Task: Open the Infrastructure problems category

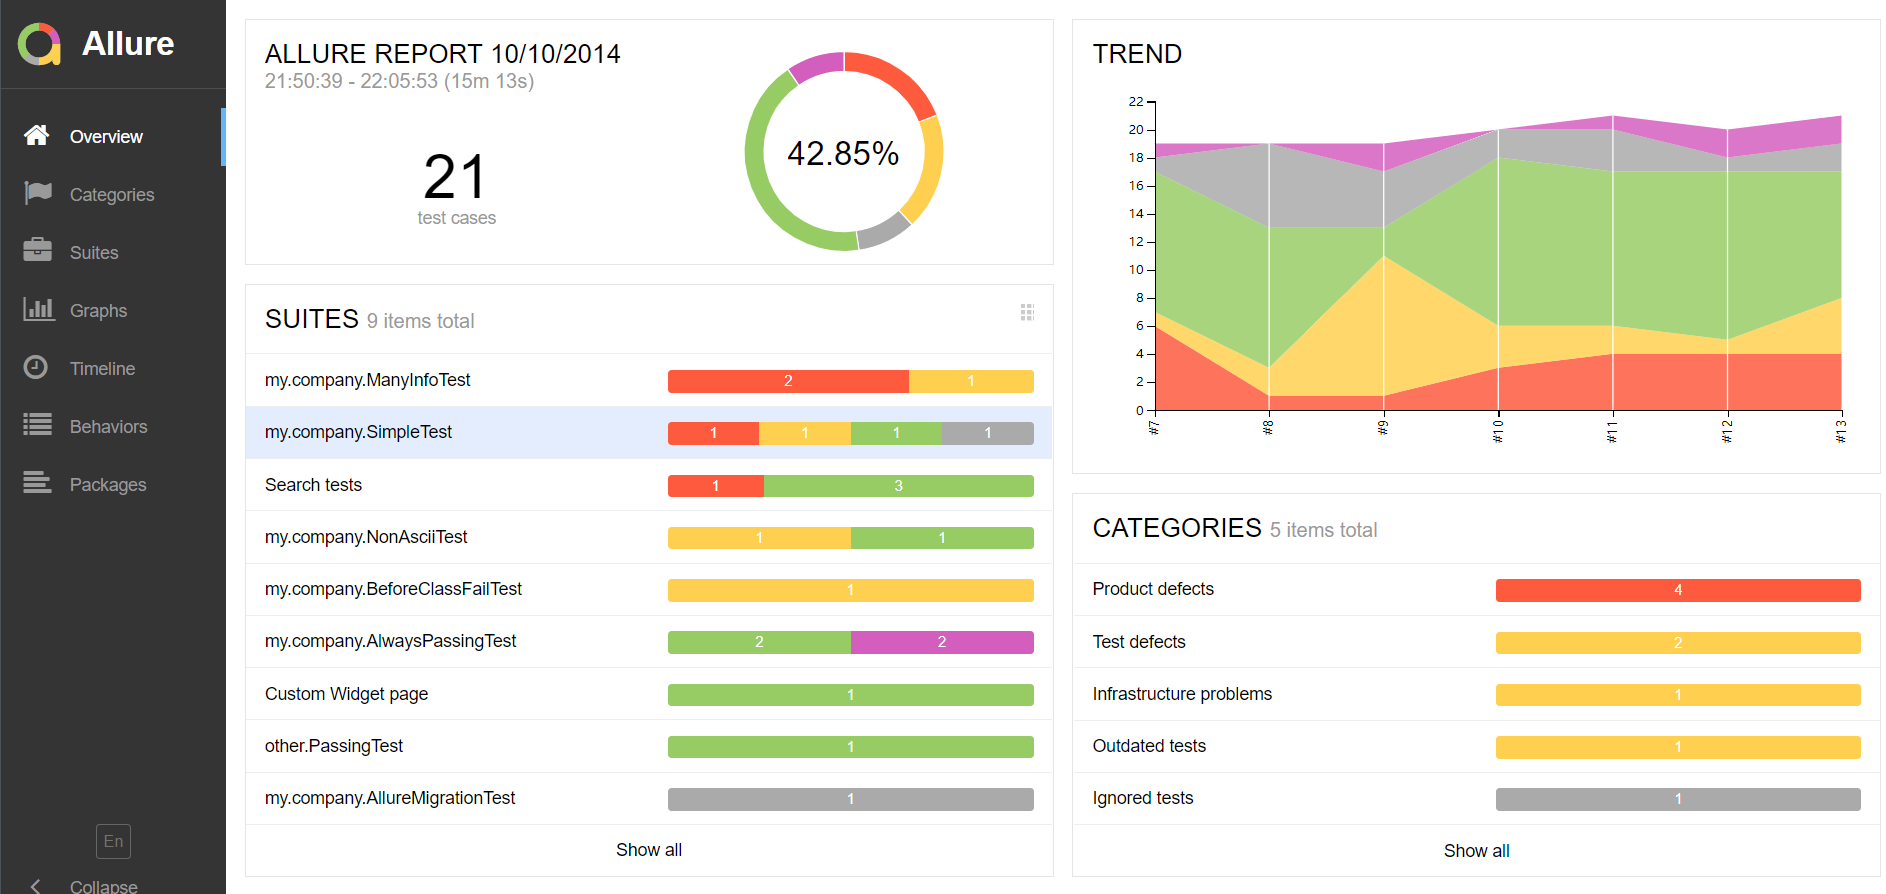Action: pyautogui.click(x=1477, y=694)
